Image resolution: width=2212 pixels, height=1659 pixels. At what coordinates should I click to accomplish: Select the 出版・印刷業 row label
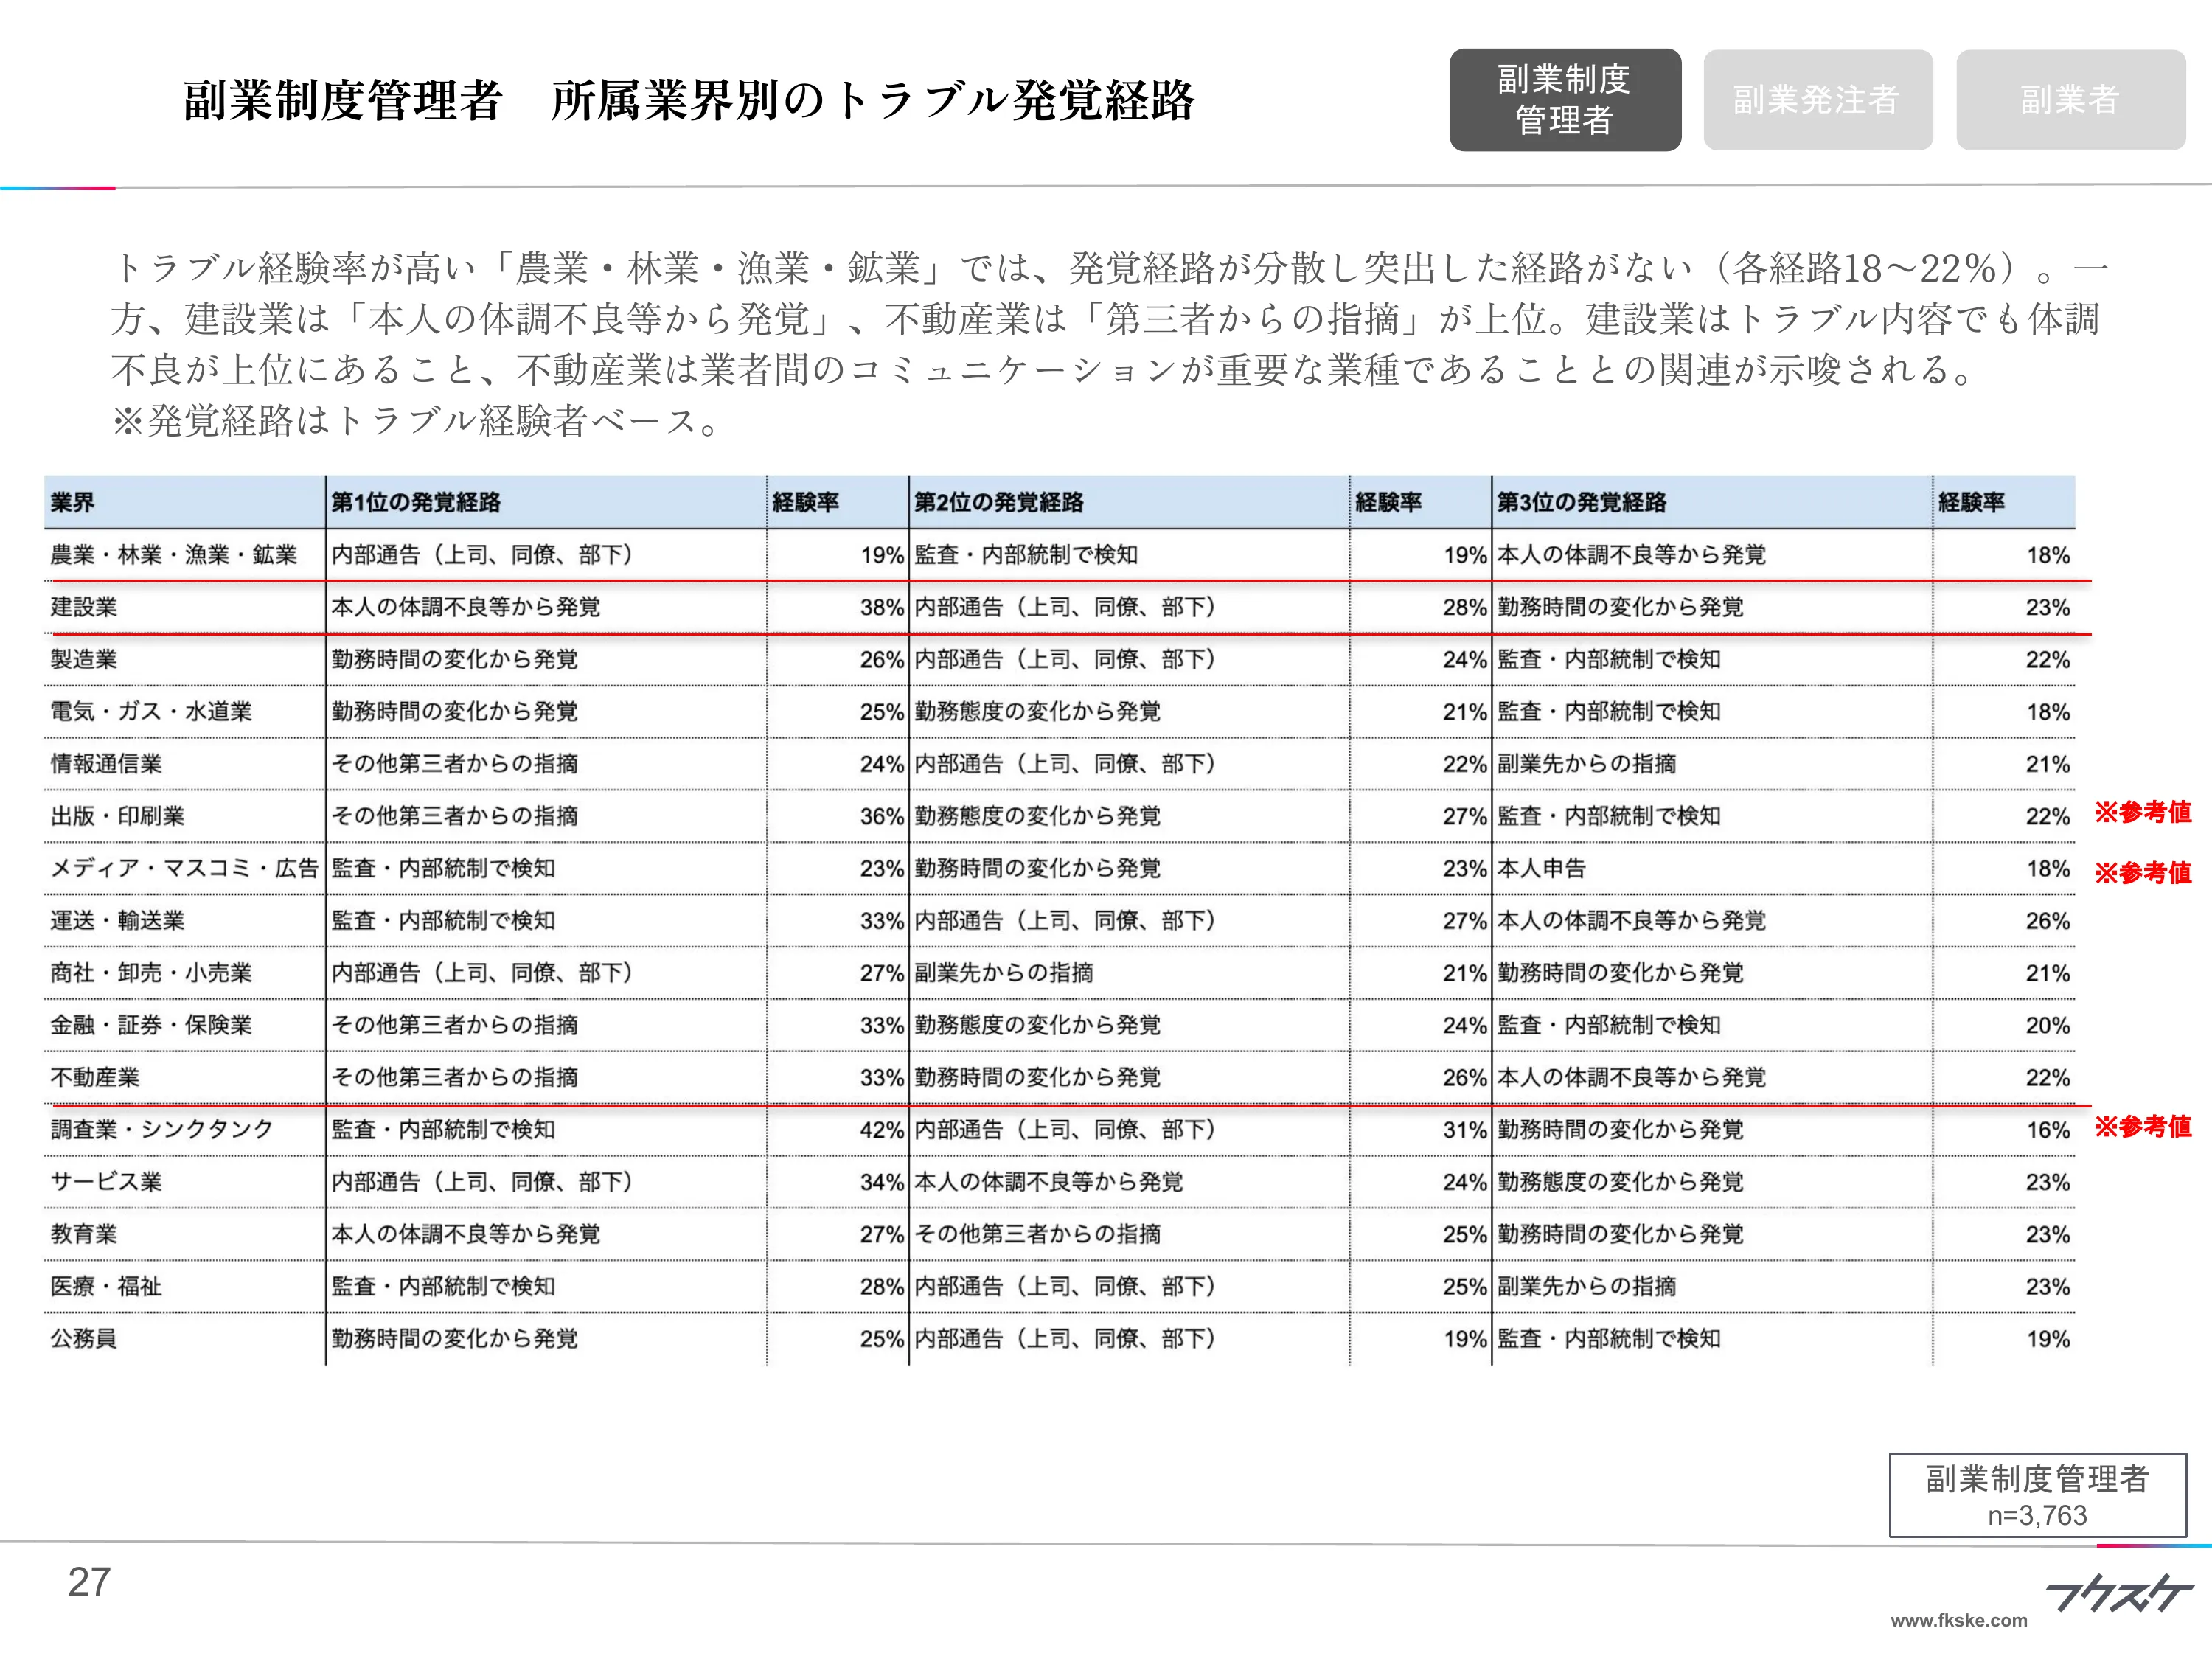(118, 816)
